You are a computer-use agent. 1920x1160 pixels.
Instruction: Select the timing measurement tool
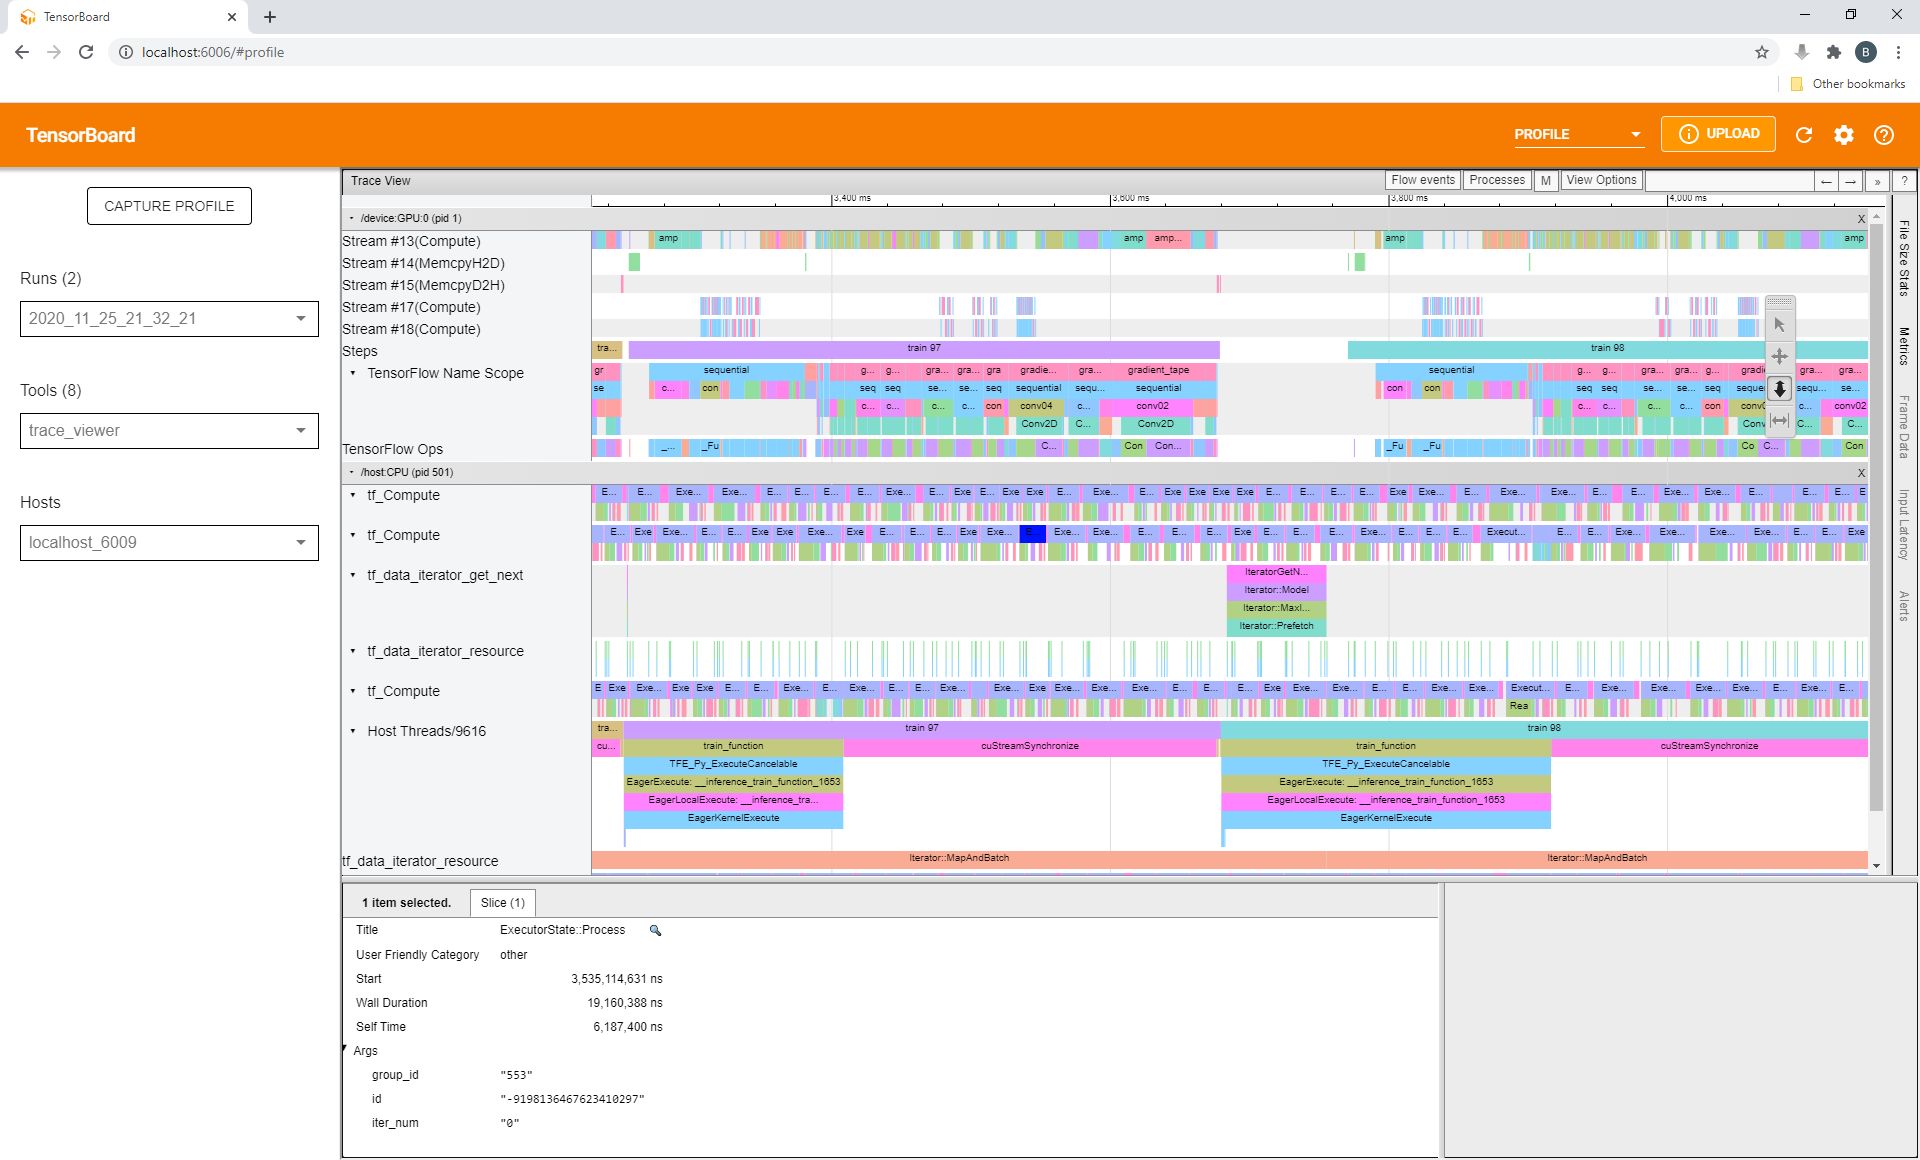(x=1780, y=420)
